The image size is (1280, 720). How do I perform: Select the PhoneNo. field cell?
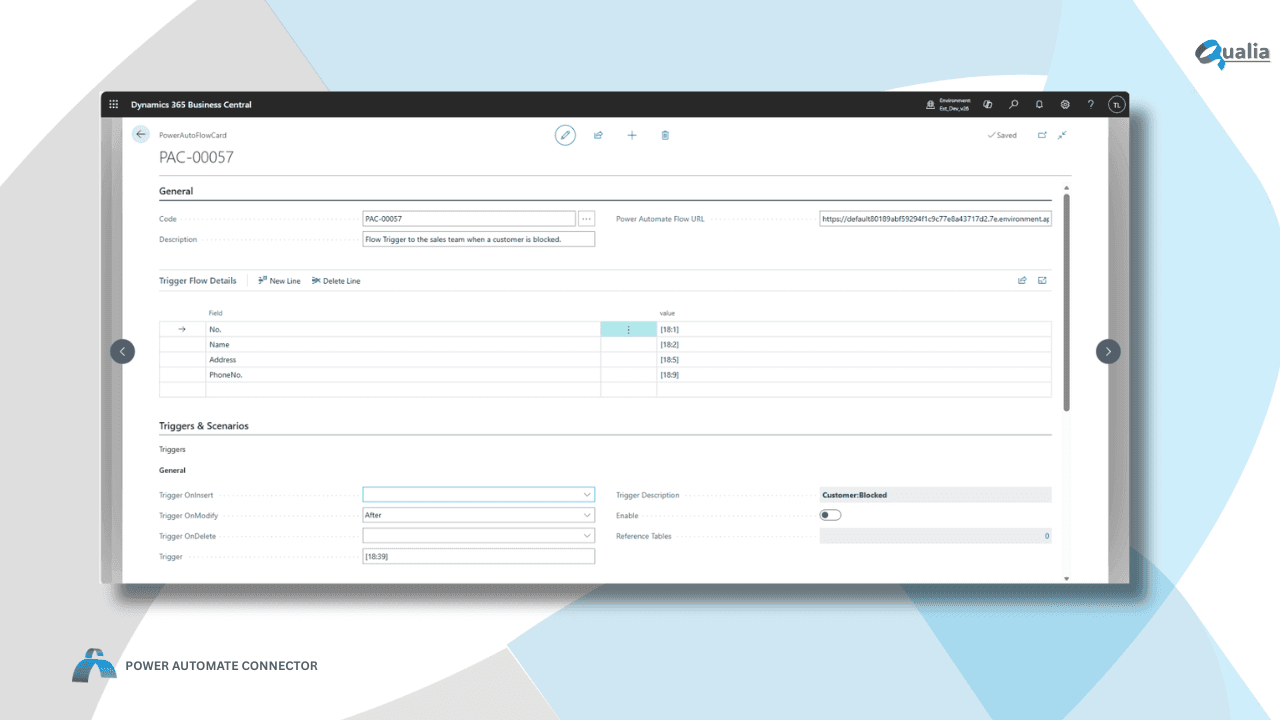403,375
